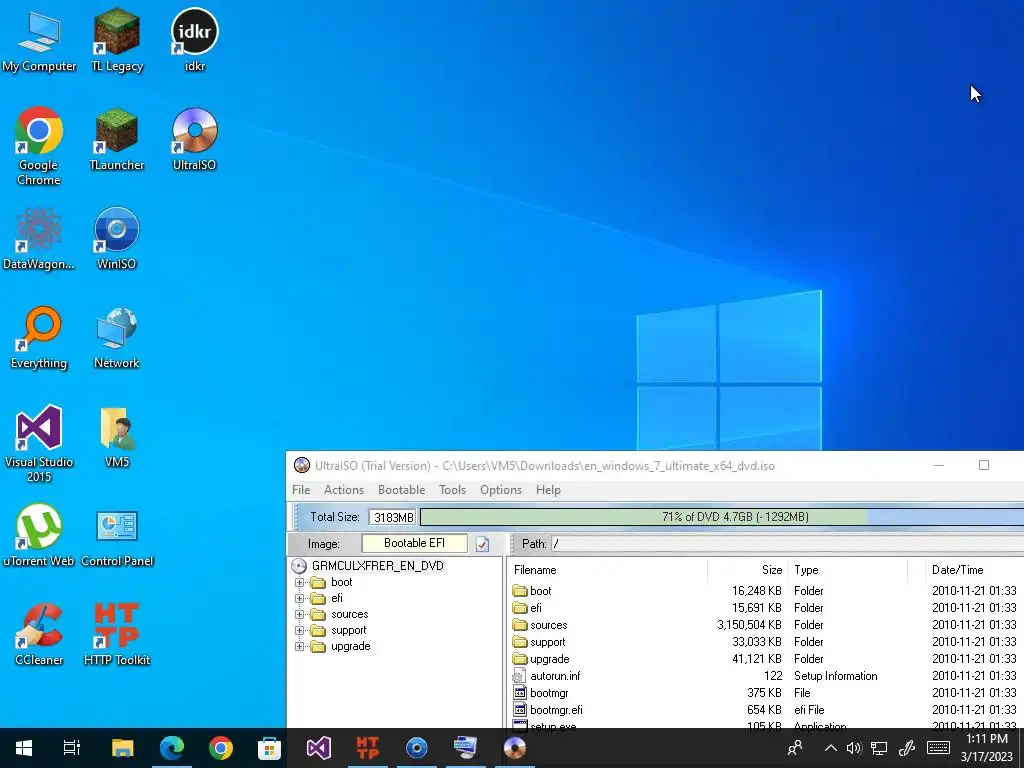Open UltraISO Actions menu
The height and width of the screenshot is (768, 1024).
coord(344,490)
